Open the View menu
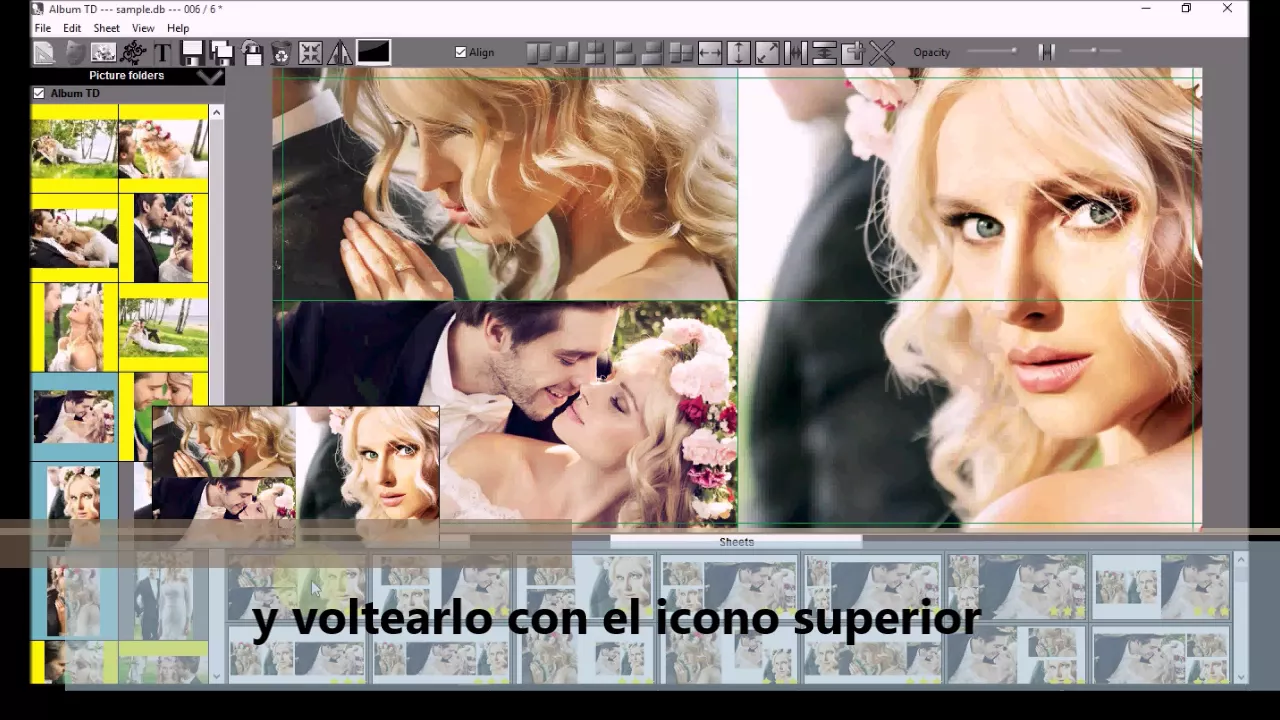1280x720 pixels. [x=143, y=28]
